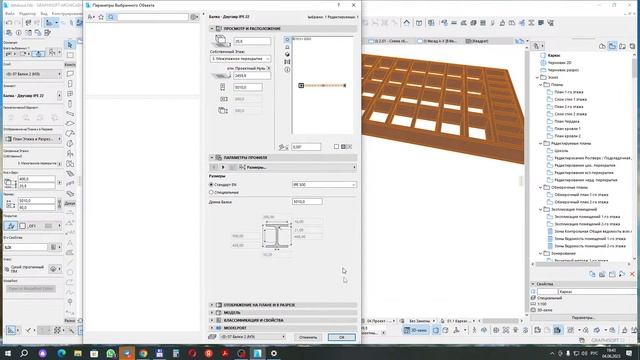Select the 'Специальные' radio button
Screen dimensions: 640x360
coord(211,192)
